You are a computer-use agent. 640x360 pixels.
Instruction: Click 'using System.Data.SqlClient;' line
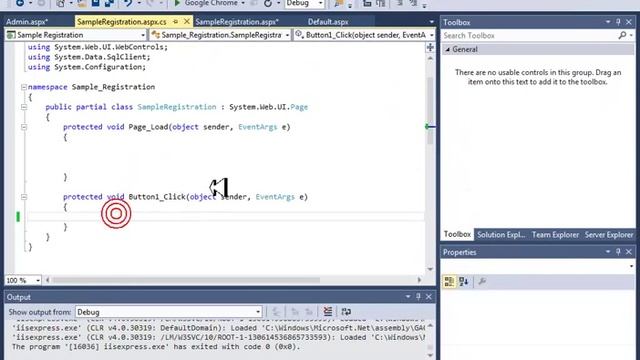pos(89,57)
